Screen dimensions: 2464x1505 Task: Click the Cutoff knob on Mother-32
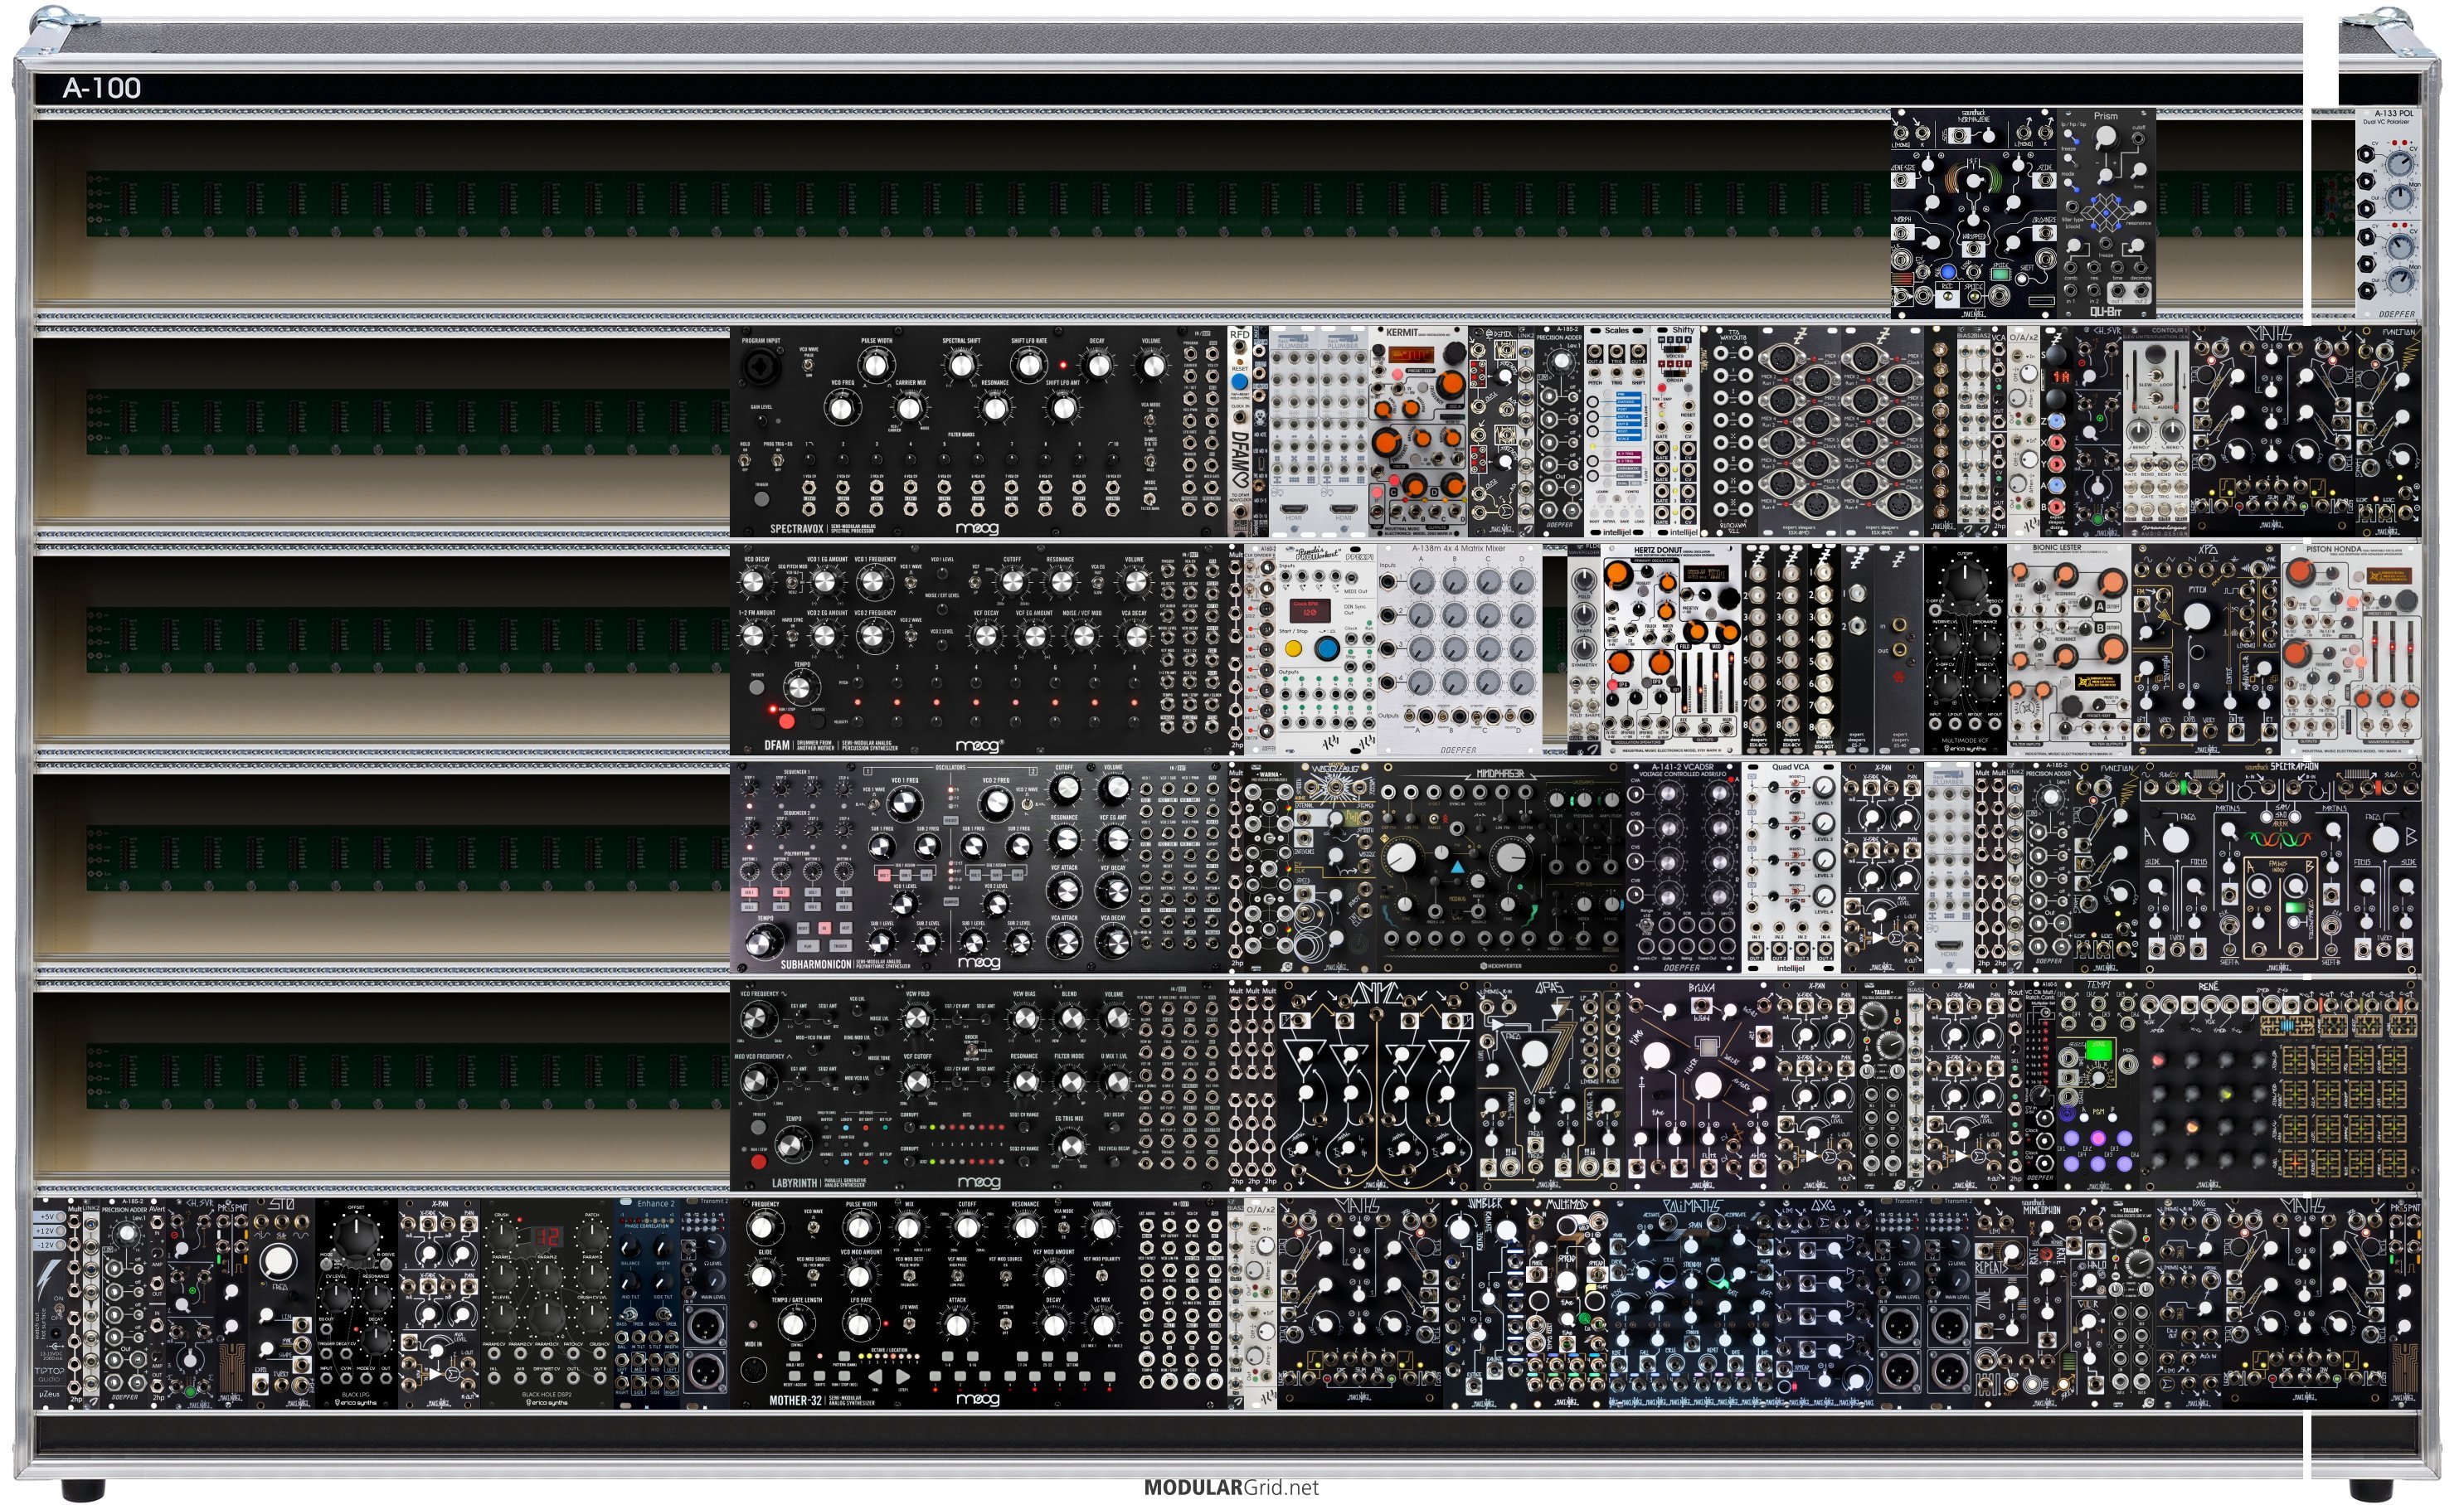tap(966, 1228)
